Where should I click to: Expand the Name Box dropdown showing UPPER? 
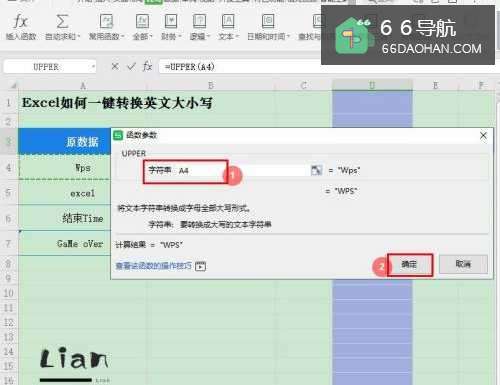click(x=93, y=67)
